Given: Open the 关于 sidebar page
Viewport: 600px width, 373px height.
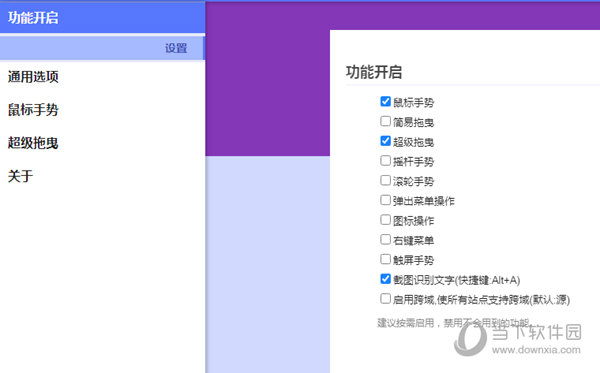Looking at the screenshot, I should [20, 176].
